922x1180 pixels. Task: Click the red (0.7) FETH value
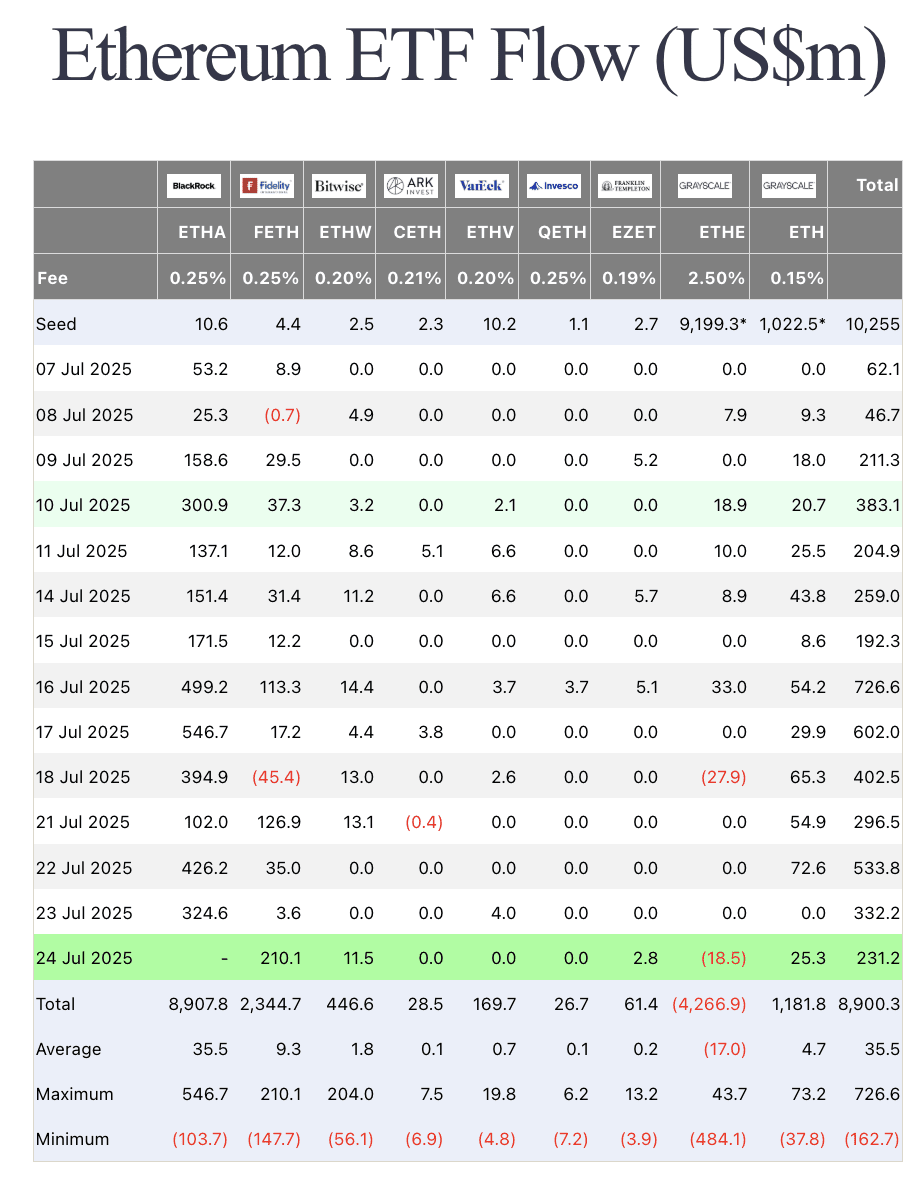pos(282,415)
